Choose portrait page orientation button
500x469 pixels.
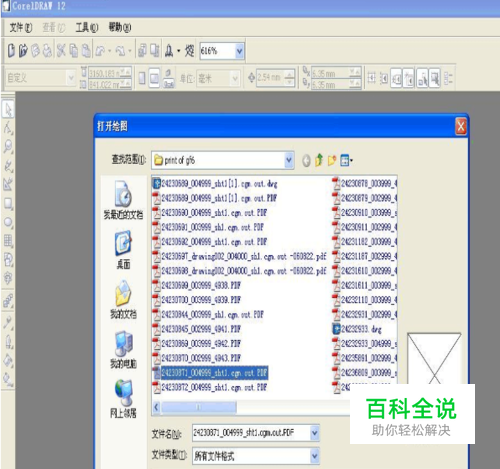coord(142,78)
